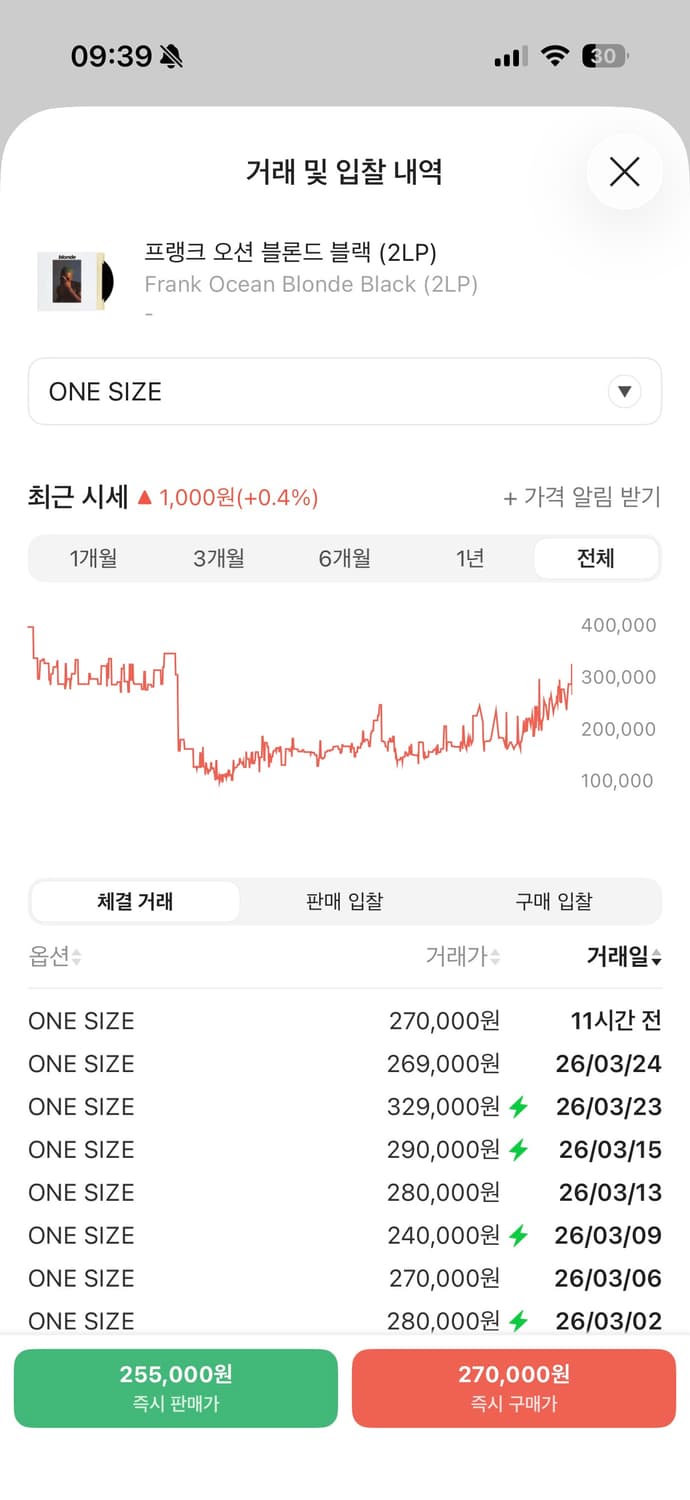
Task: Select the 6개월 period option
Action: pyautogui.click(x=345, y=558)
